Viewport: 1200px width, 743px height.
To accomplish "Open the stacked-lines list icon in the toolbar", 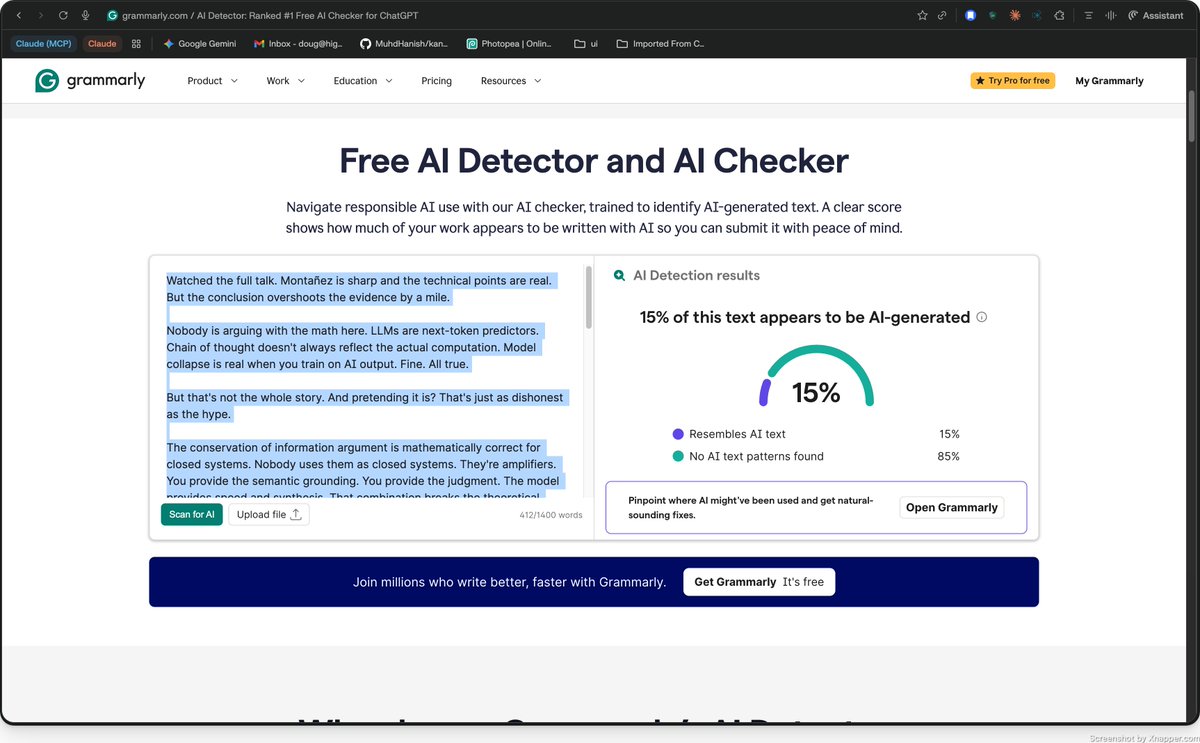I will click(1087, 15).
